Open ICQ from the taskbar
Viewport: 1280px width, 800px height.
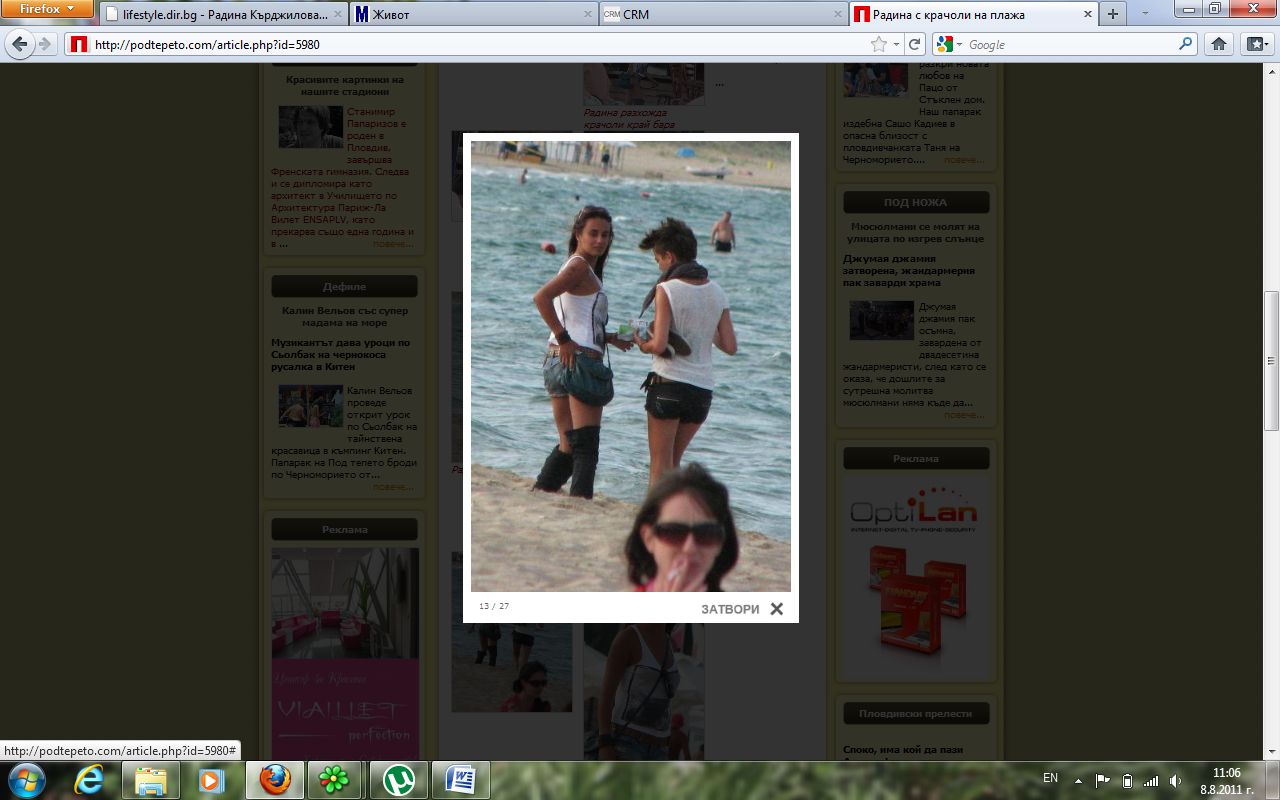click(x=336, y=779)
